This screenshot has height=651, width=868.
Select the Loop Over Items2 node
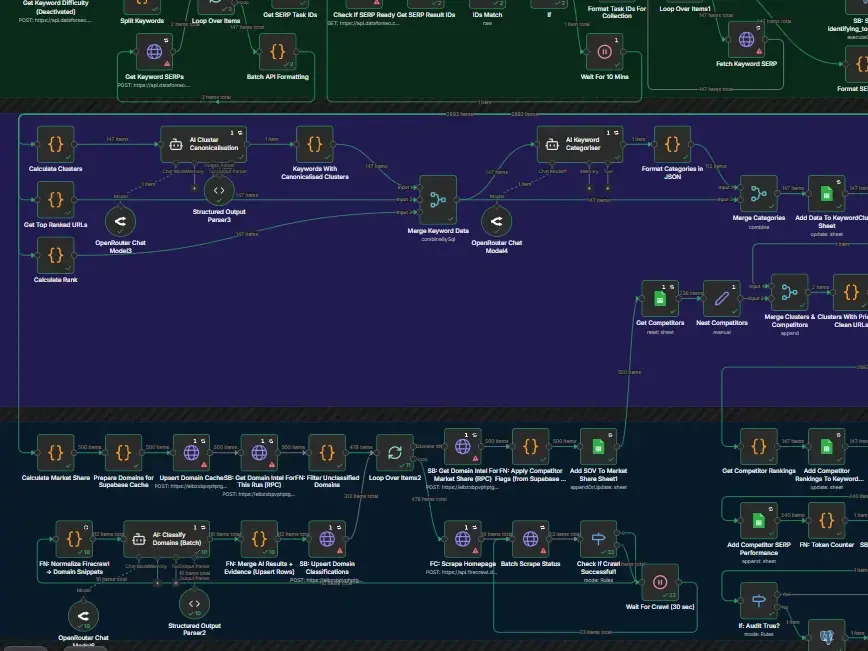point(395,452)
